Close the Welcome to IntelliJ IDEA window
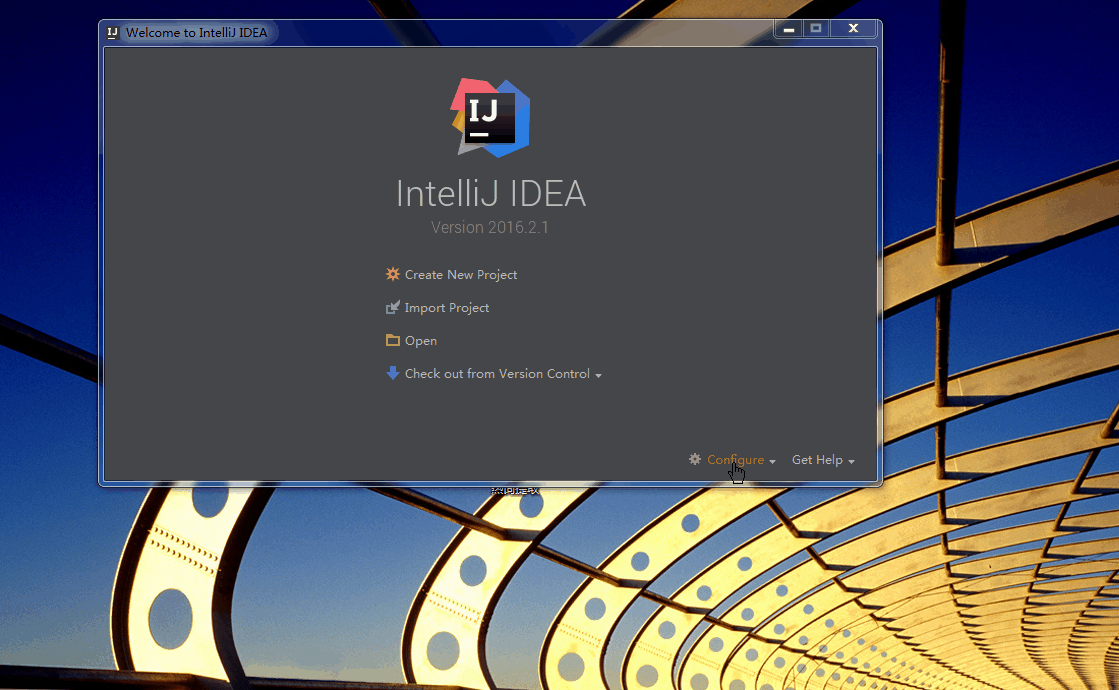 pyautogui.click(x=853, y=30)
